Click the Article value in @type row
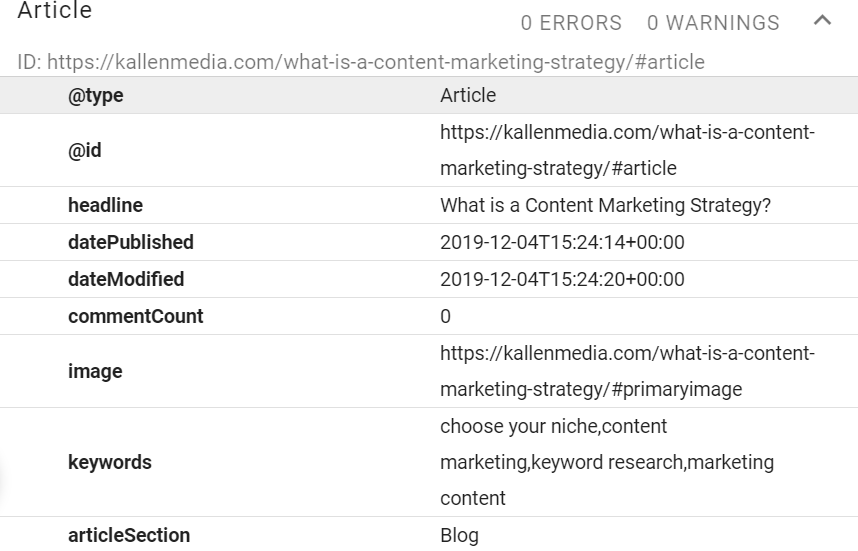Image resolution: width=858 pixels, height=551 pixels. click(468, 96)
